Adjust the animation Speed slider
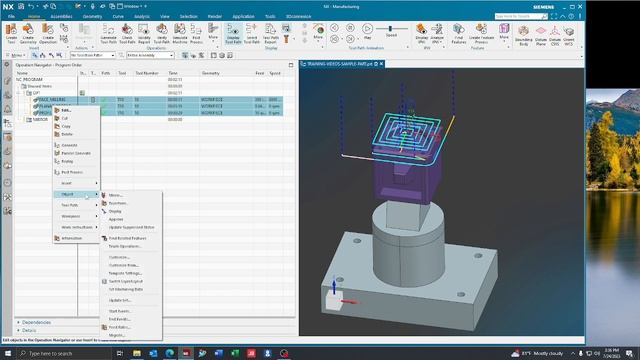This screenshot has width=640, height=360. click(x=391, y=29)
